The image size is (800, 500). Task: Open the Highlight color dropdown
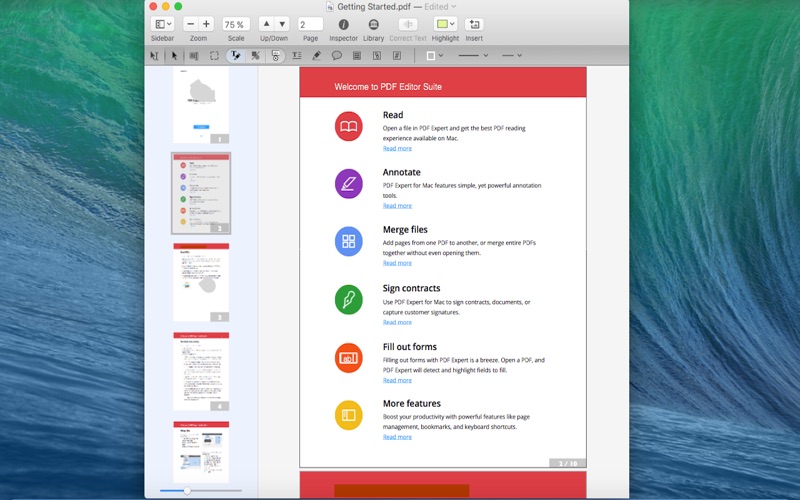pos(452,24)
